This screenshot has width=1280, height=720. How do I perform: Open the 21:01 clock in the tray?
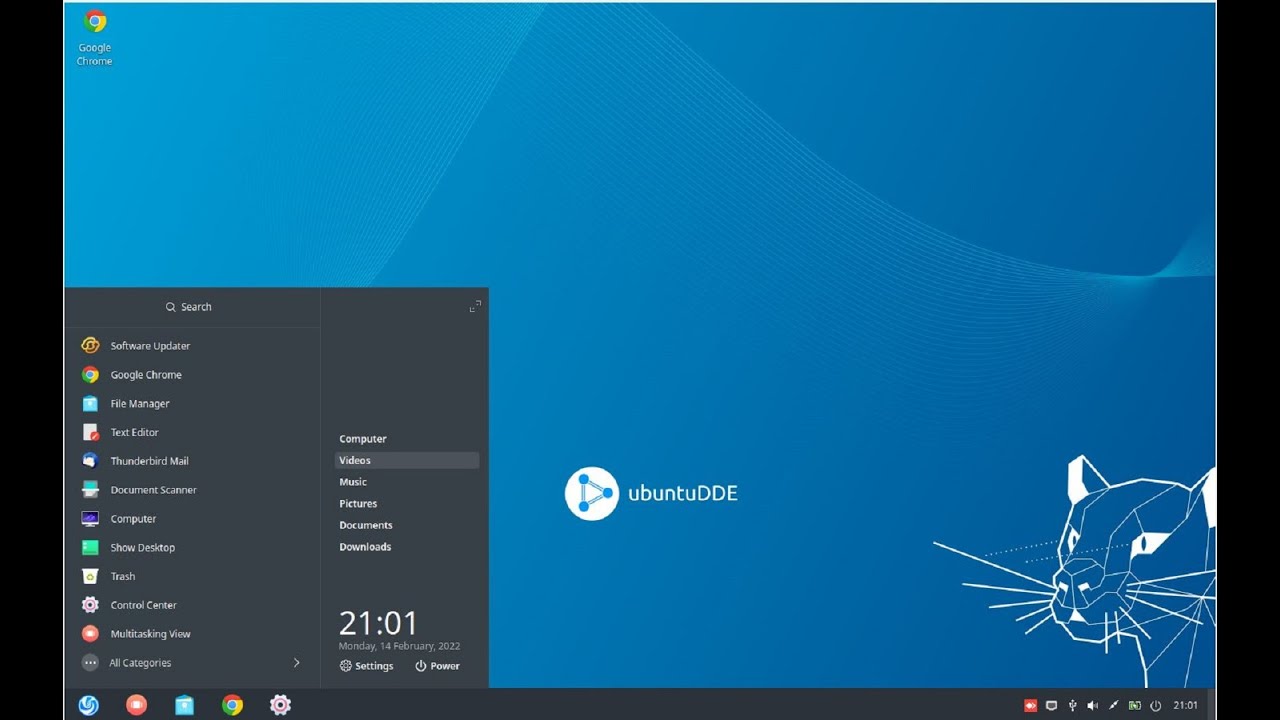point(1186,705)
